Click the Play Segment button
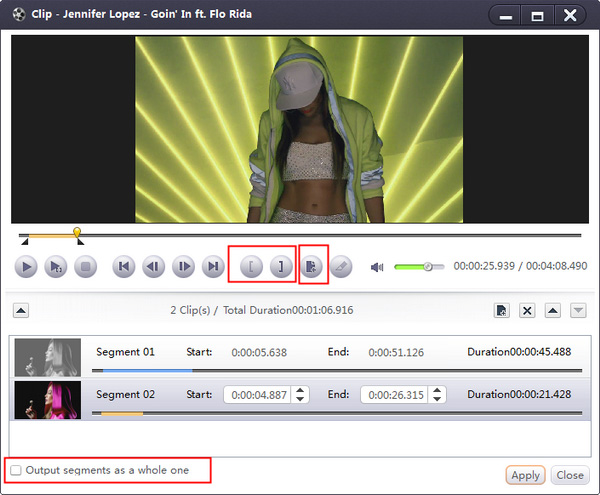 [x=56, y=267]
